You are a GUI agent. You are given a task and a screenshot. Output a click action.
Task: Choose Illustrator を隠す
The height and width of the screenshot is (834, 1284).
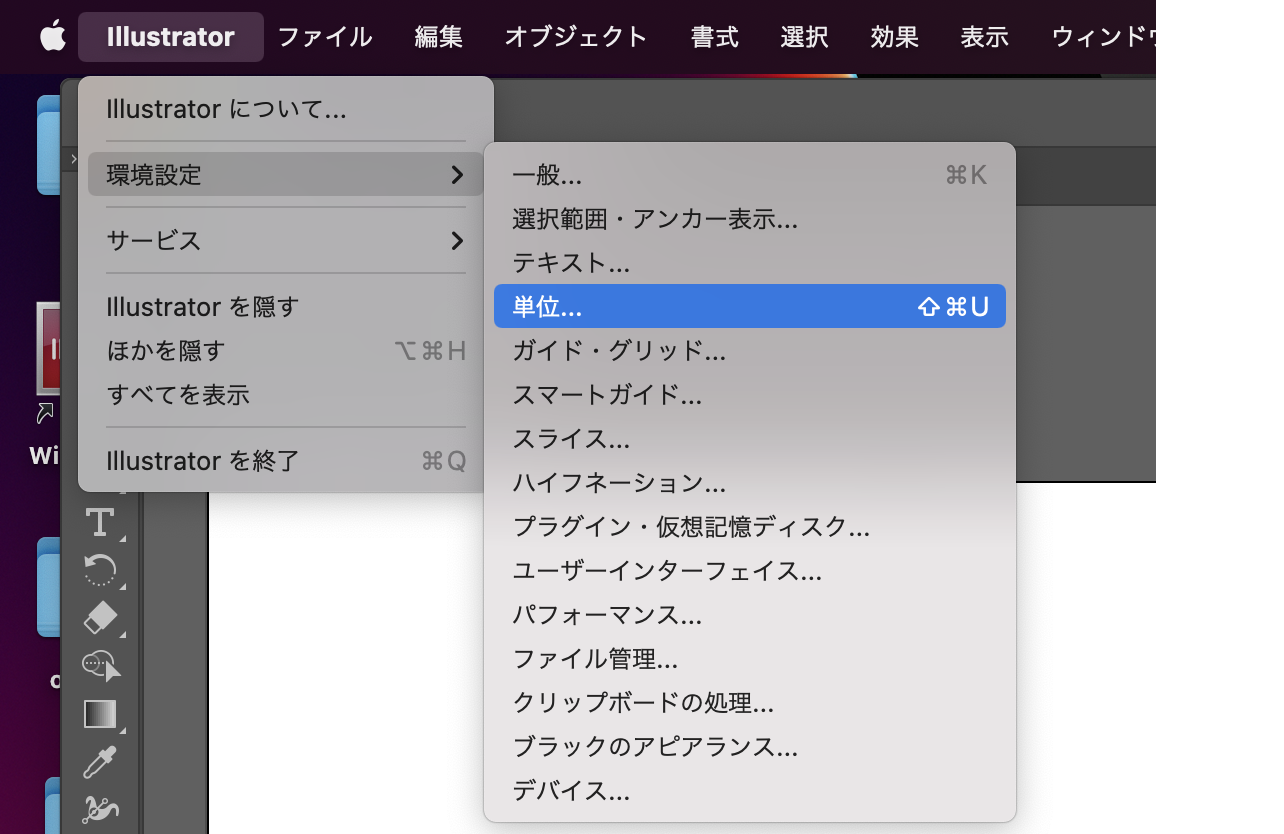286,307
